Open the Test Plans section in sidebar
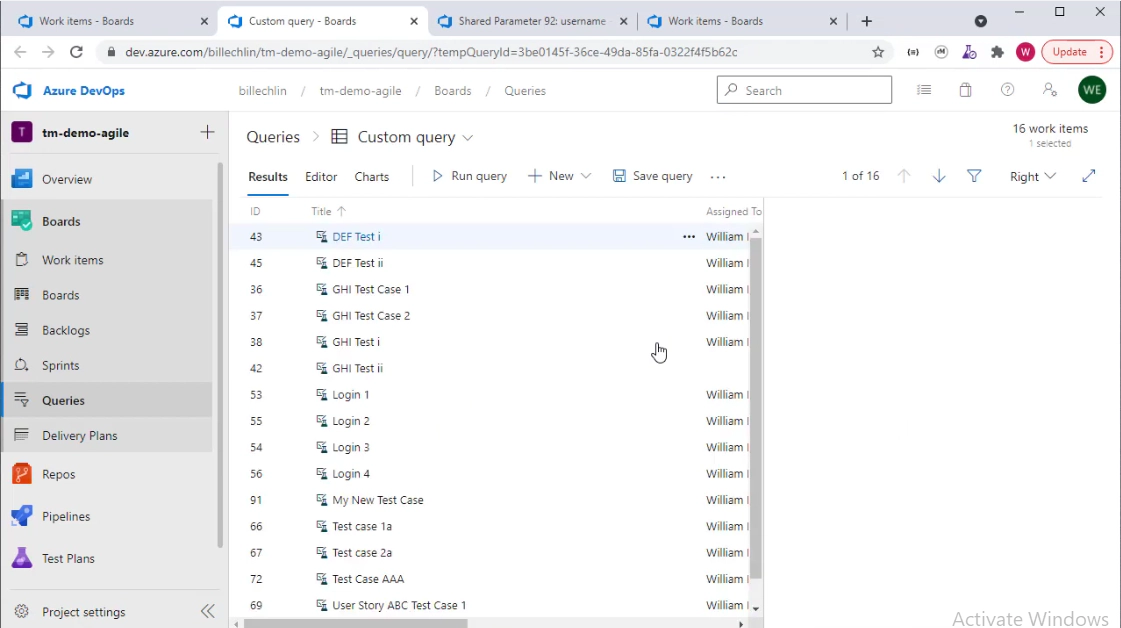Image resolution: width=1121 pixels, height=628 pixels. pos(68,558)
